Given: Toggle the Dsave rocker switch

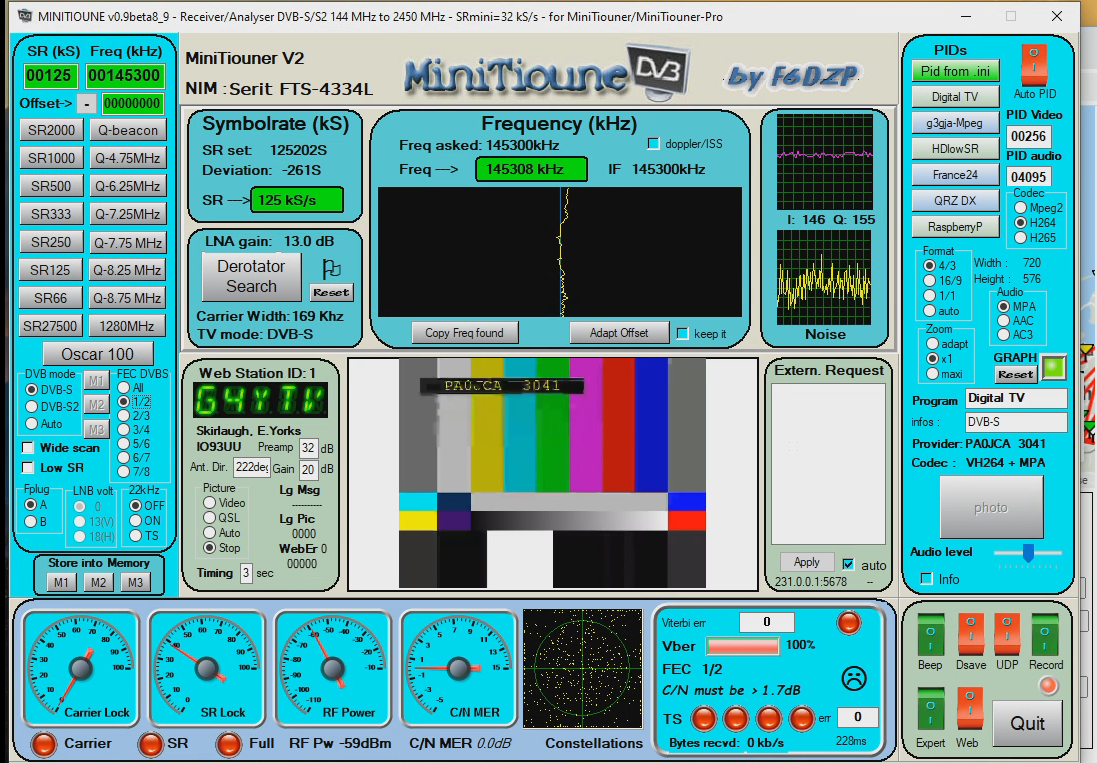Looking at the screenshot, I should point(970,634).
